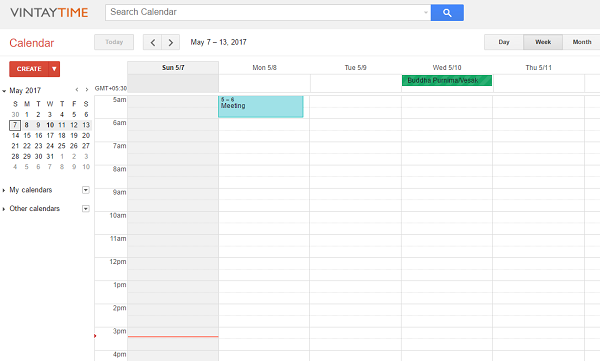The image size is (600, 361).
Task: Open Other calendars options dropdown
Action: pos(86,209)
